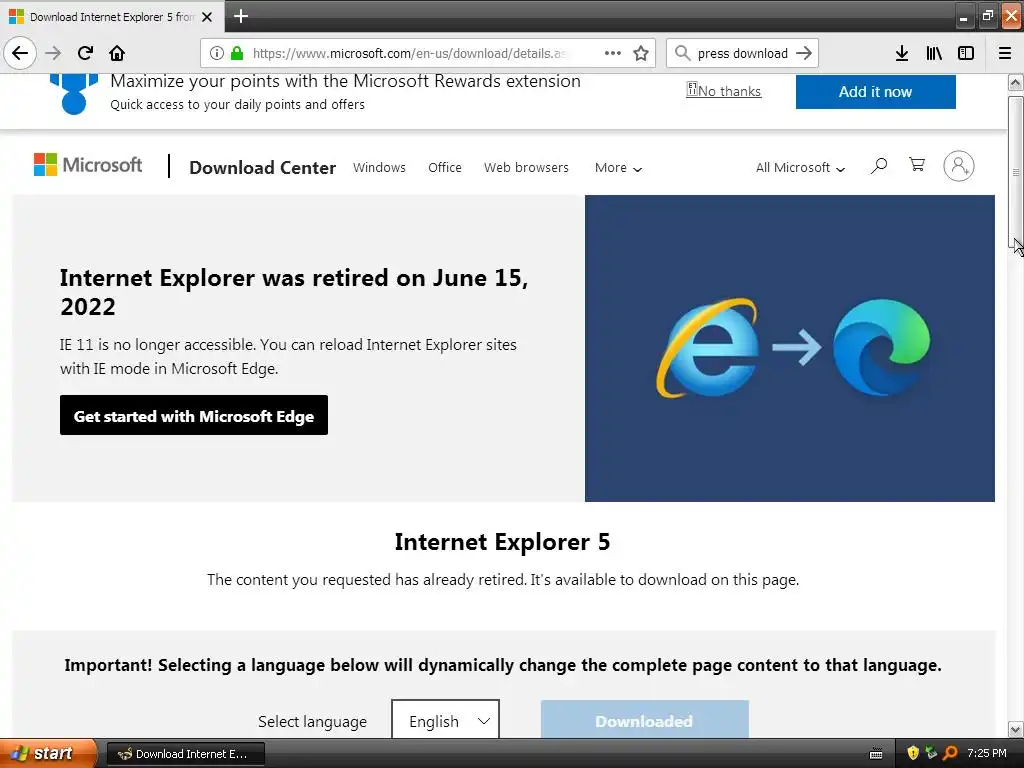Image resolution: width=1024 pixels, height=768 pixels.
Task: Show site information icon in address bar
Action: click(216, 53)
